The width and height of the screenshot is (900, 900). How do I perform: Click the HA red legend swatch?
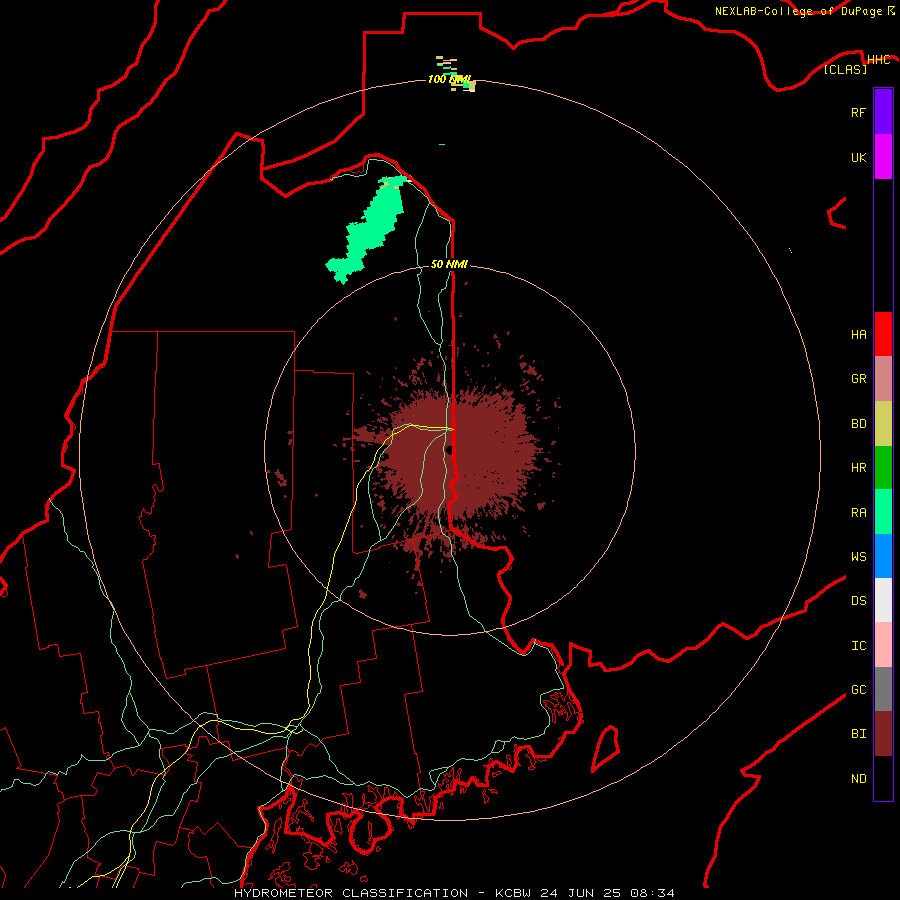[x=883, y=334]
